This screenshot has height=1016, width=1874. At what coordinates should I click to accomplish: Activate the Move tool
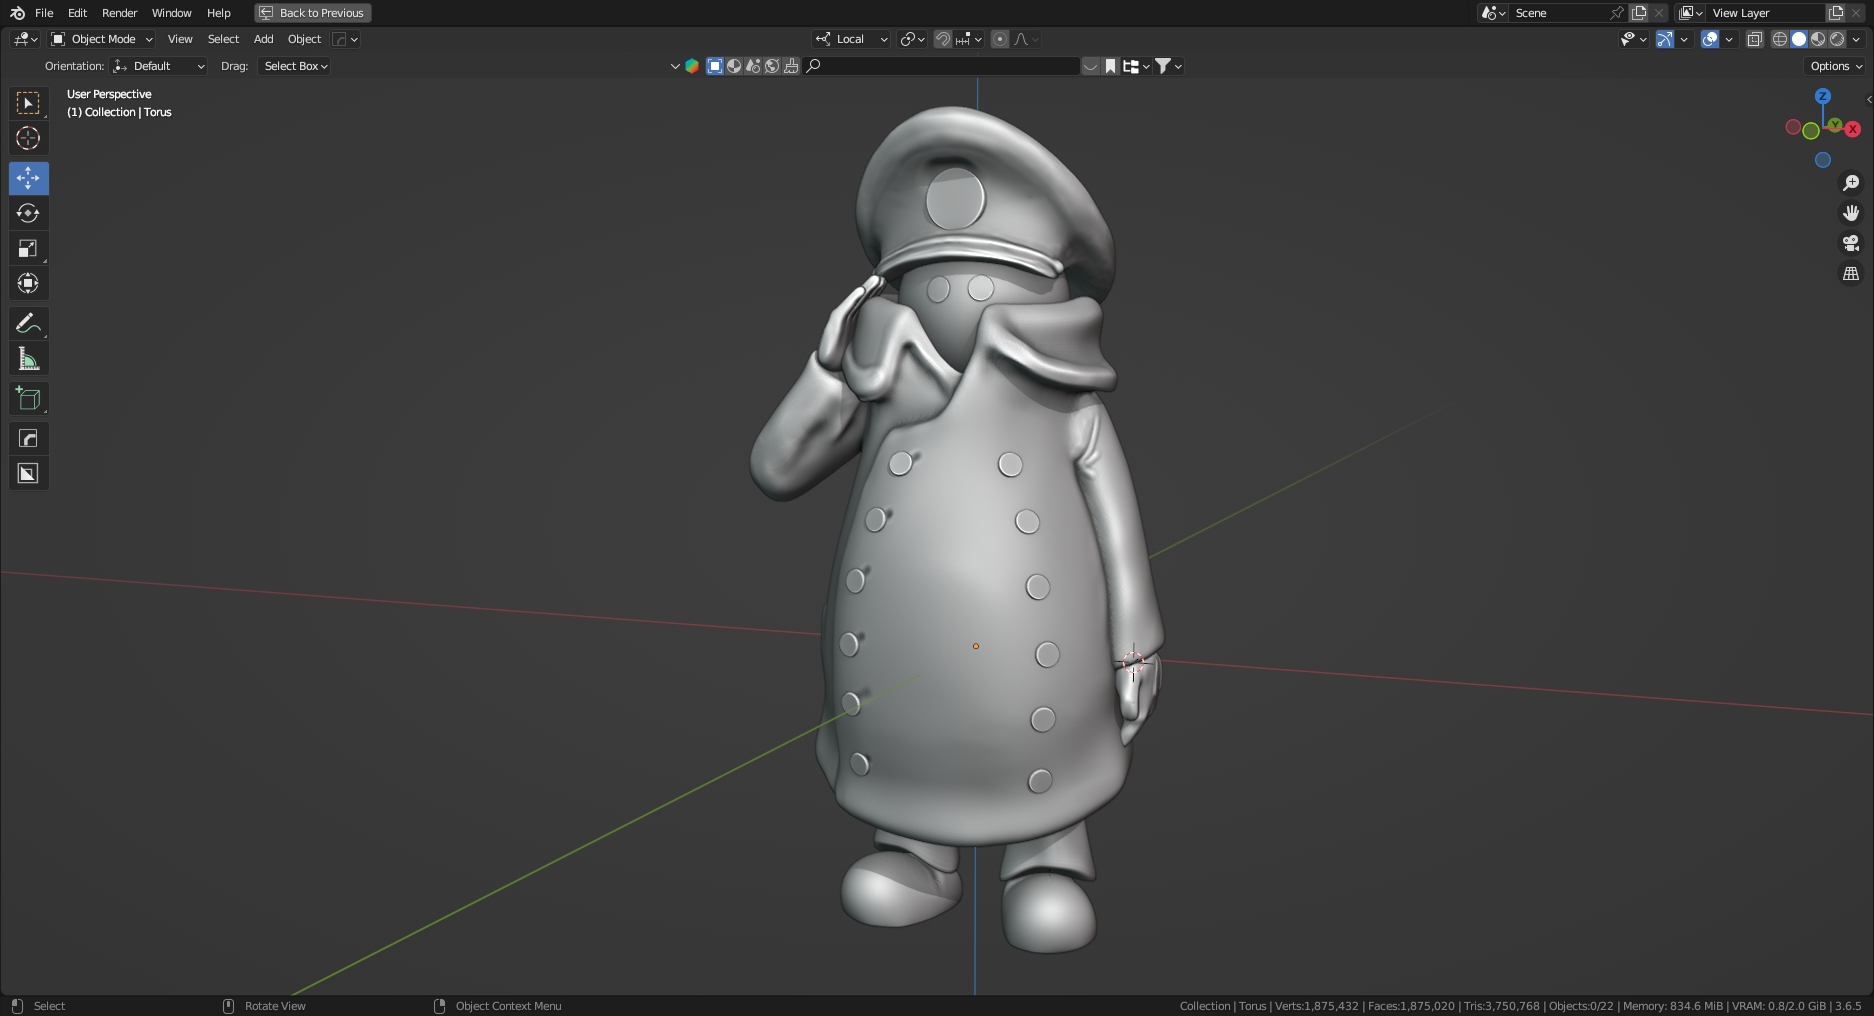coord(28,178)
